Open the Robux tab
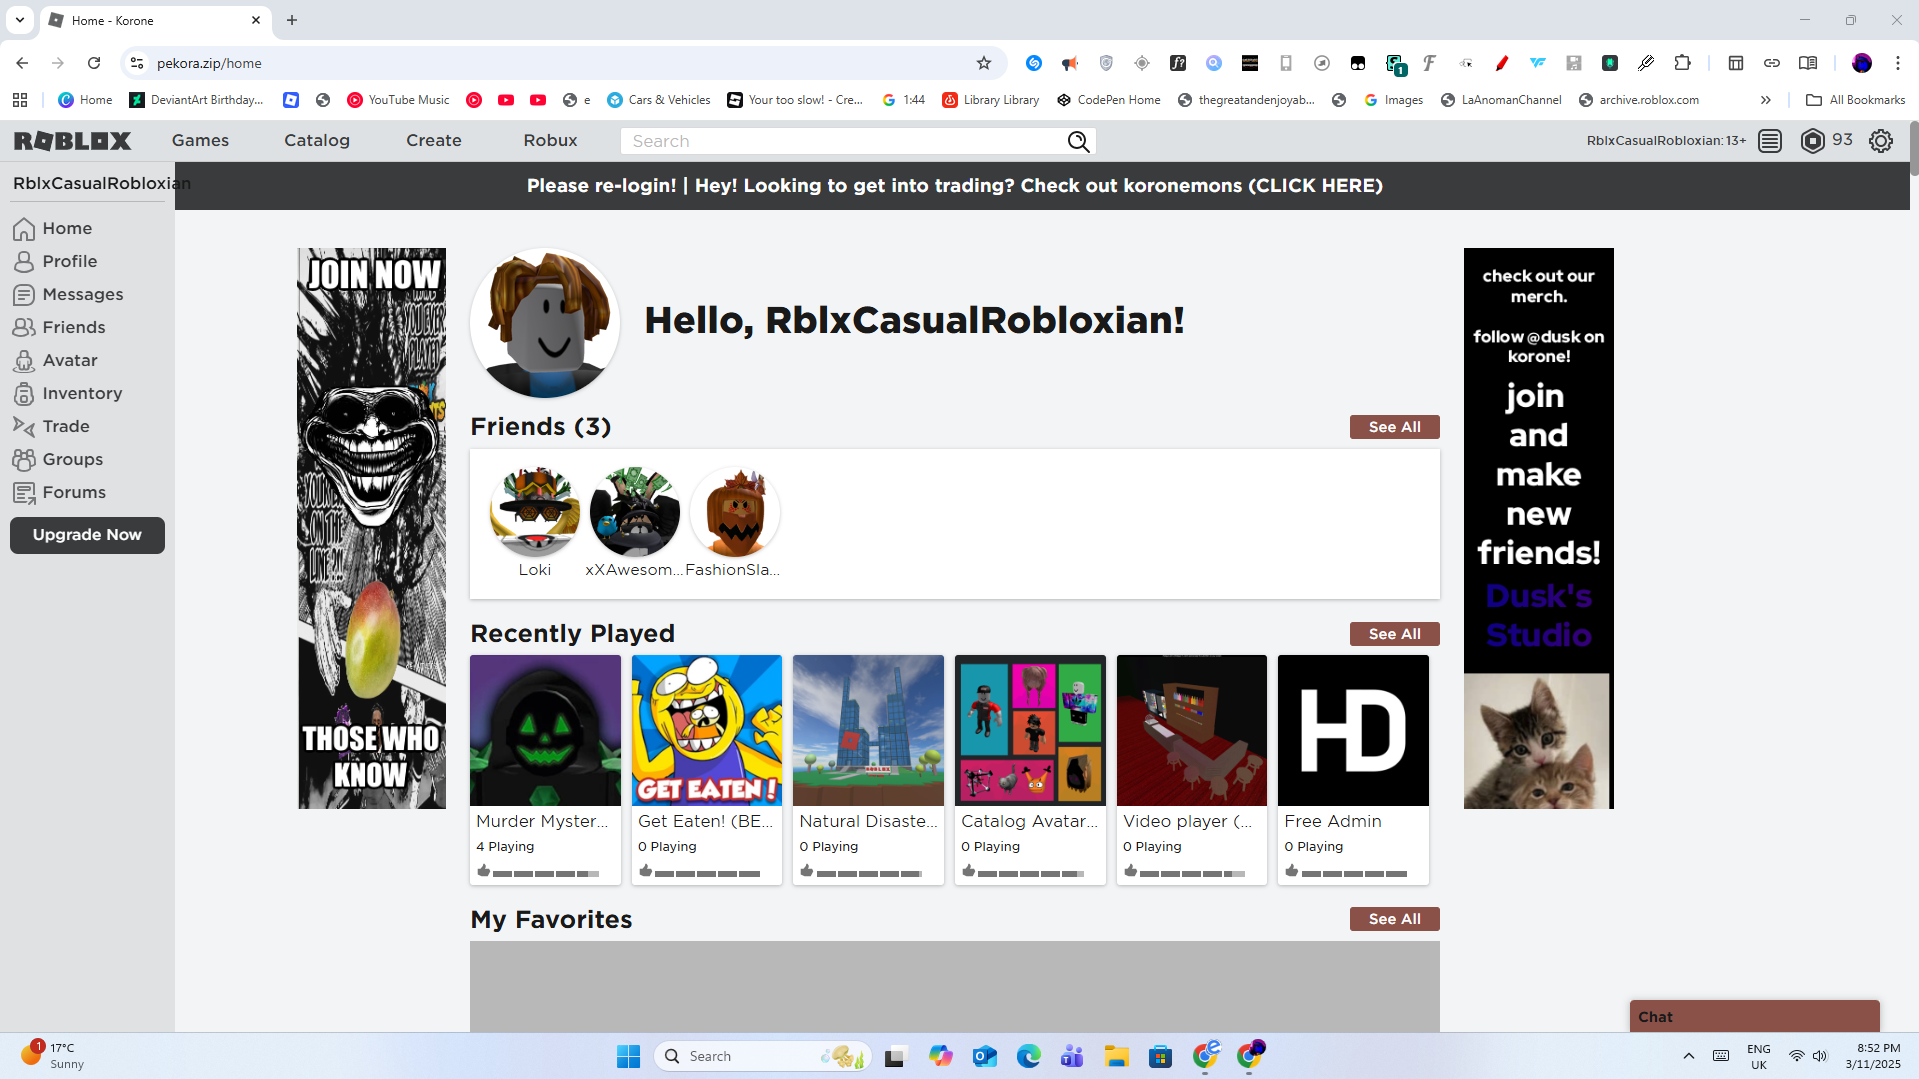 [551, 141]
